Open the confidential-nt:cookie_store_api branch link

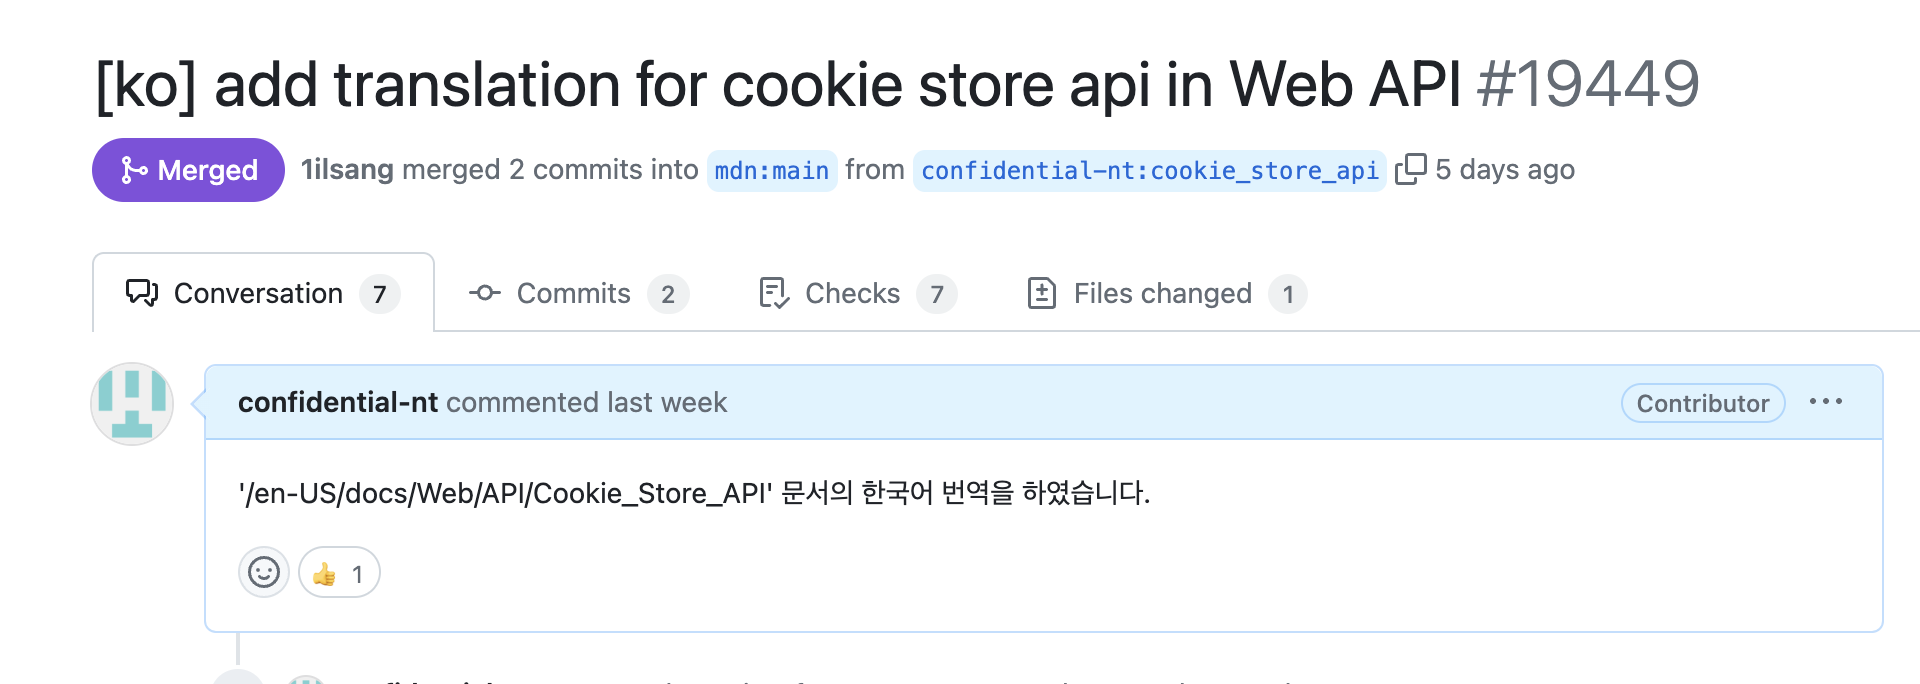[x=1149, y=171]
